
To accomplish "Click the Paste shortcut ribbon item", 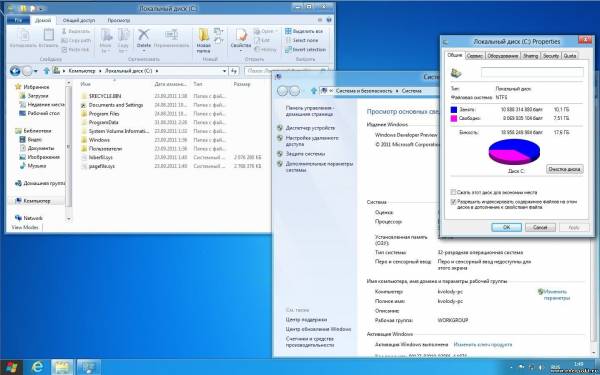I will point(75,49).
